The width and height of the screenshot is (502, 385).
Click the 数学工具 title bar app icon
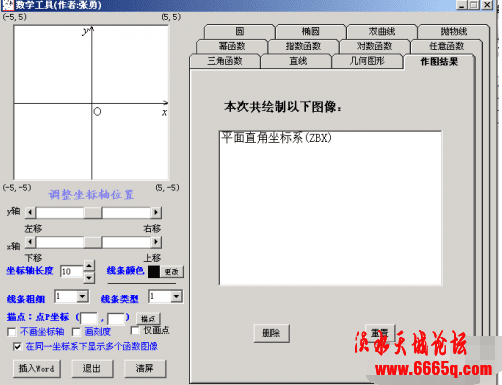7,5
